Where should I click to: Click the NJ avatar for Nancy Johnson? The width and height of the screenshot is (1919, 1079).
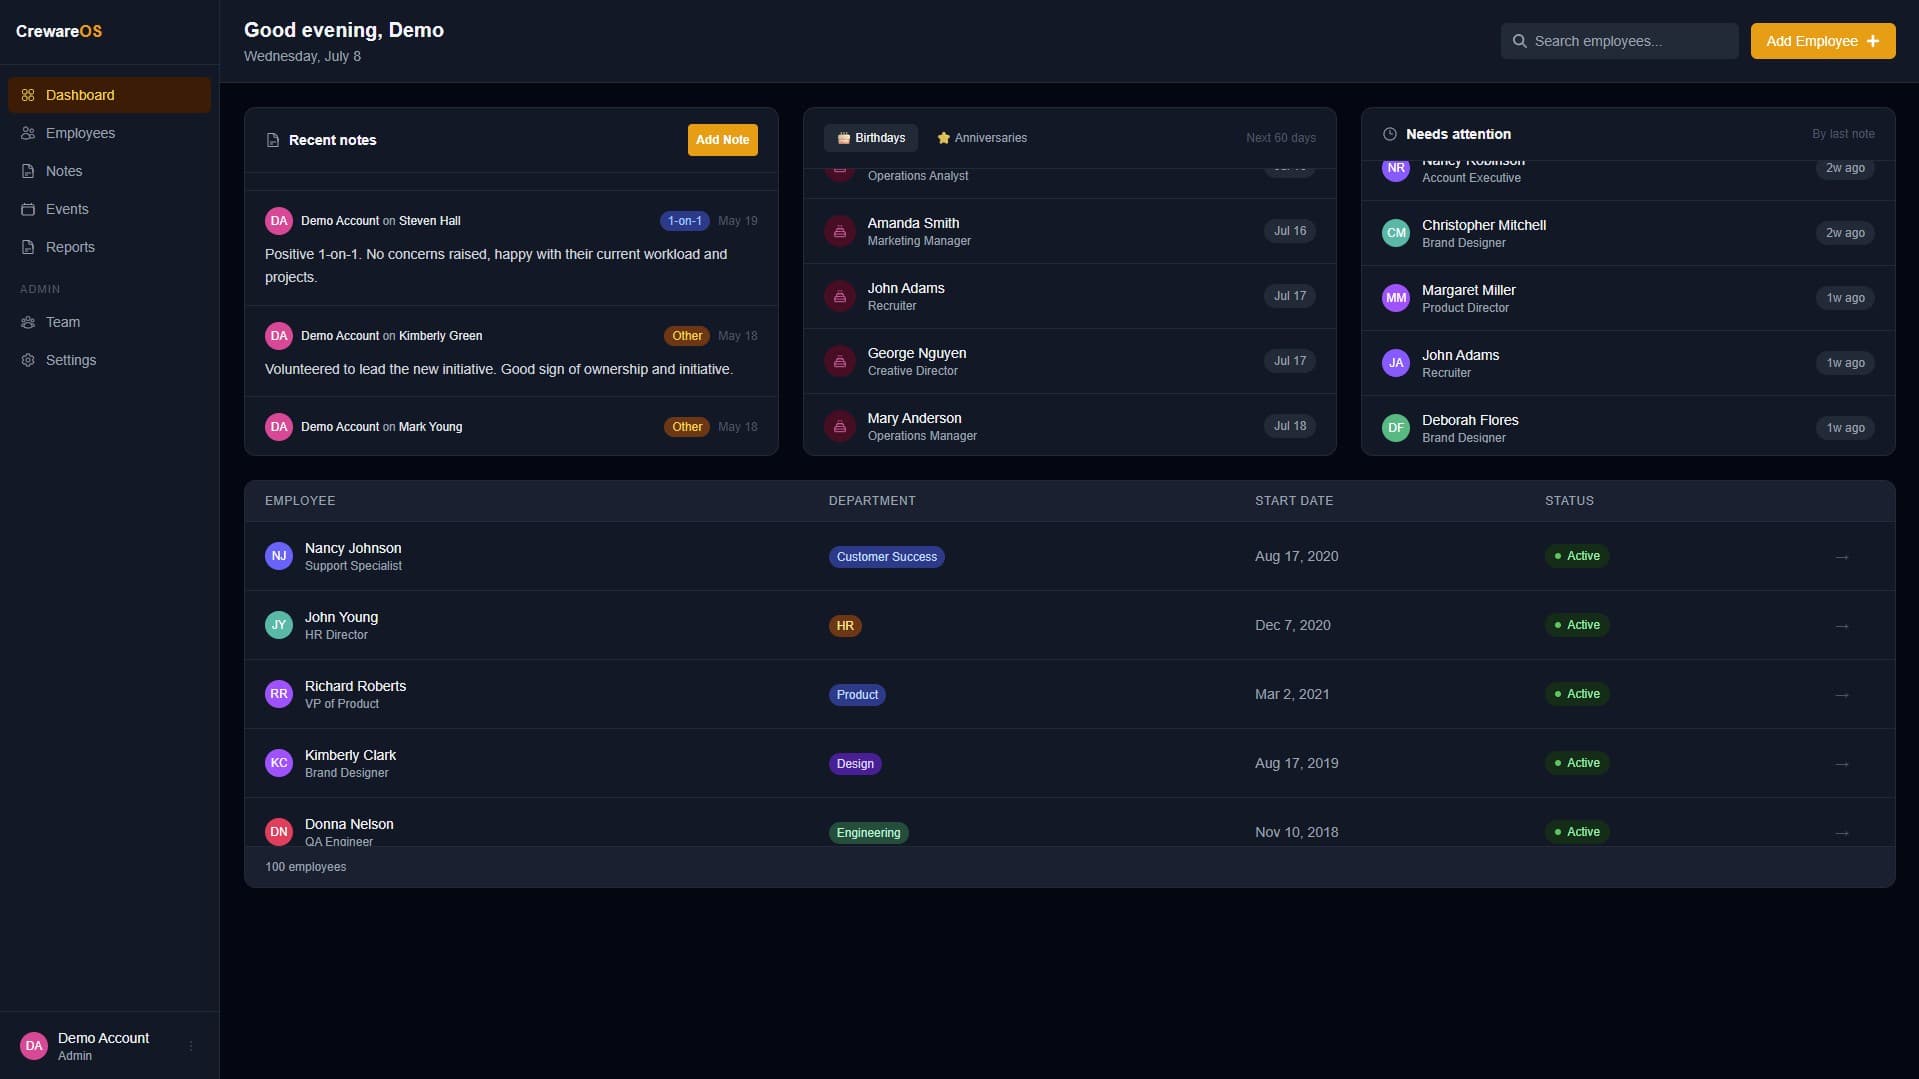279,556
